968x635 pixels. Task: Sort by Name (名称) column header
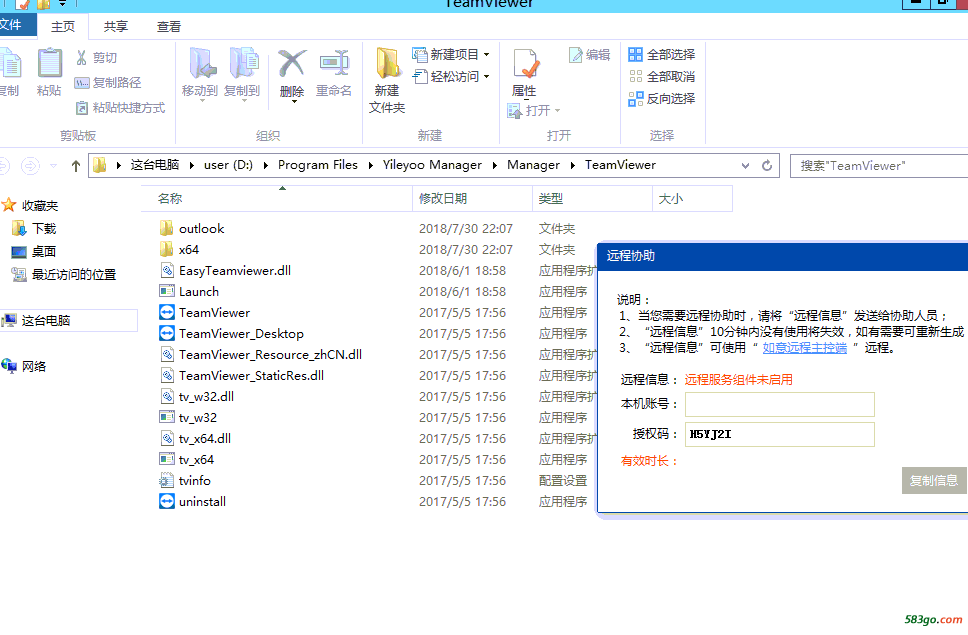point(277,199)
